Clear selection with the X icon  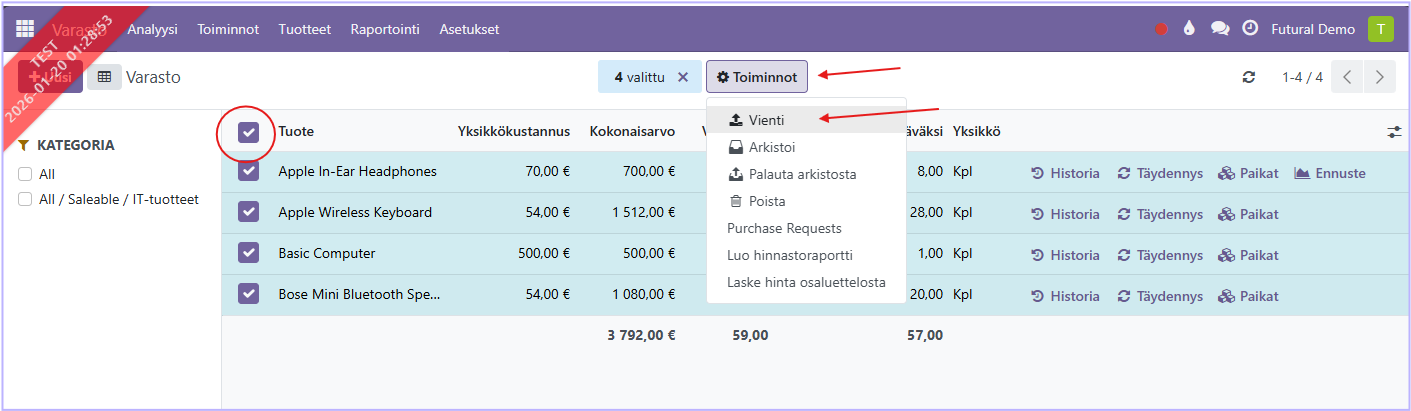click(x=683, y=77)
